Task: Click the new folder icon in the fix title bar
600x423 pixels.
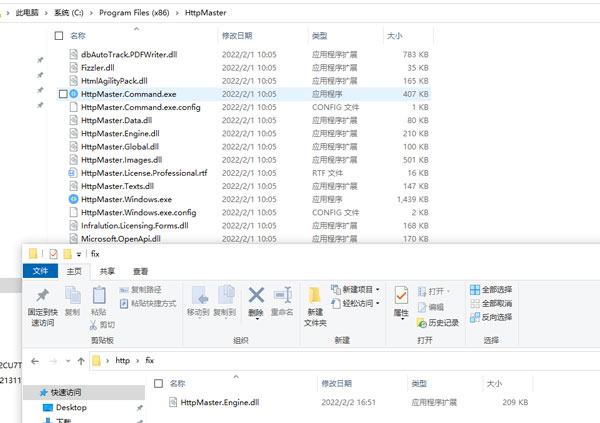Action: (67, 253)
